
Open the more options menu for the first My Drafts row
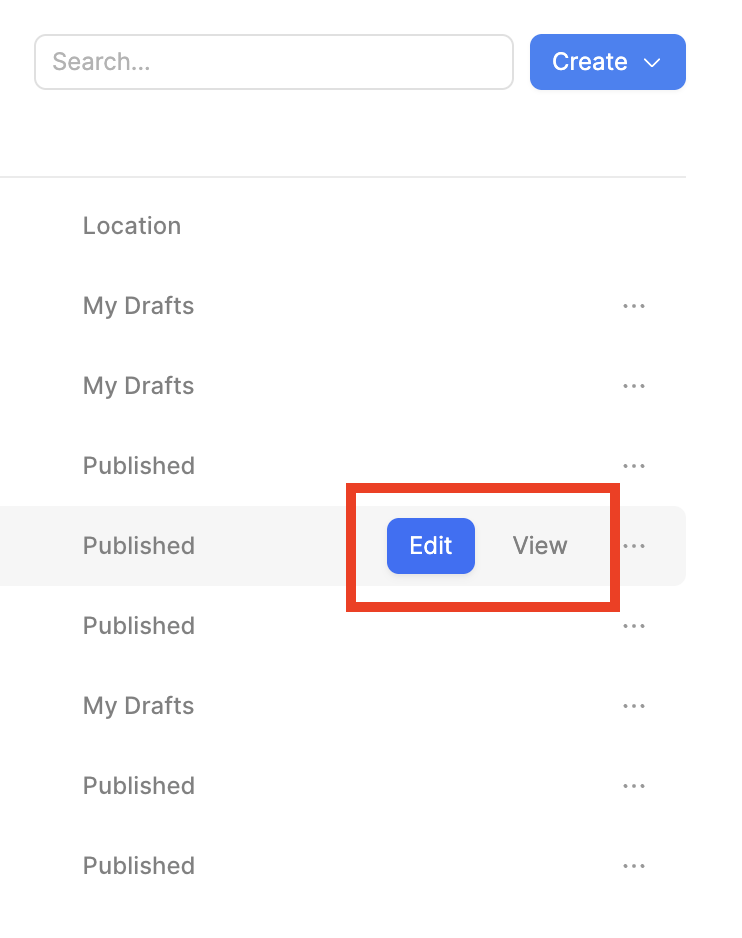click(x=634, y=306)
